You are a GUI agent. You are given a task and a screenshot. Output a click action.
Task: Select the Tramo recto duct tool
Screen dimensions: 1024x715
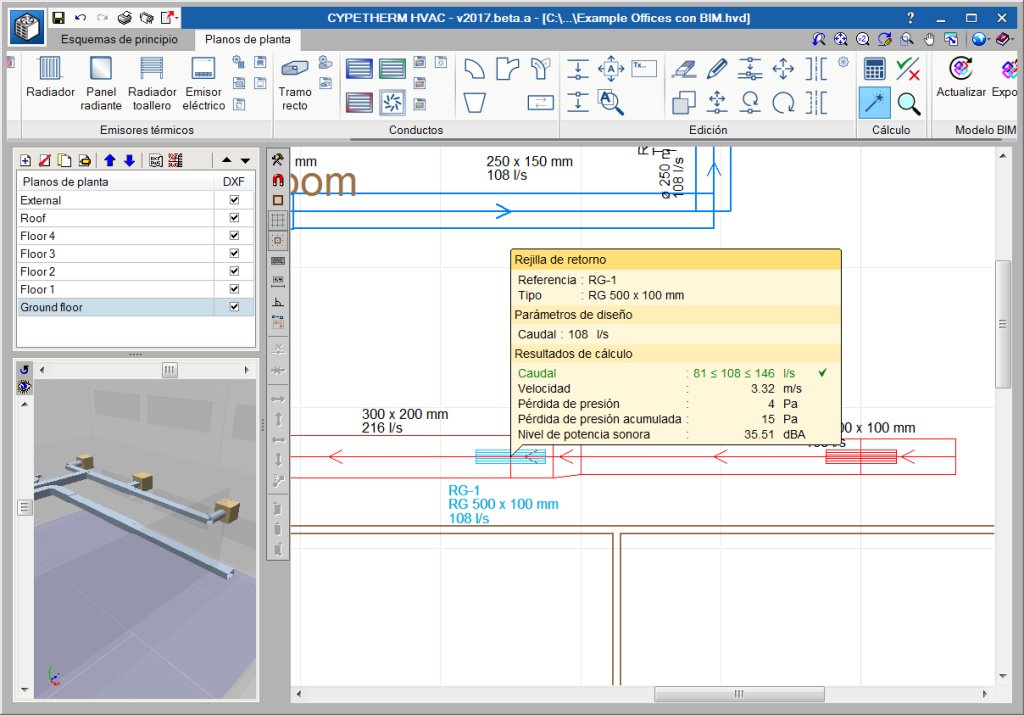click(295, 85)
